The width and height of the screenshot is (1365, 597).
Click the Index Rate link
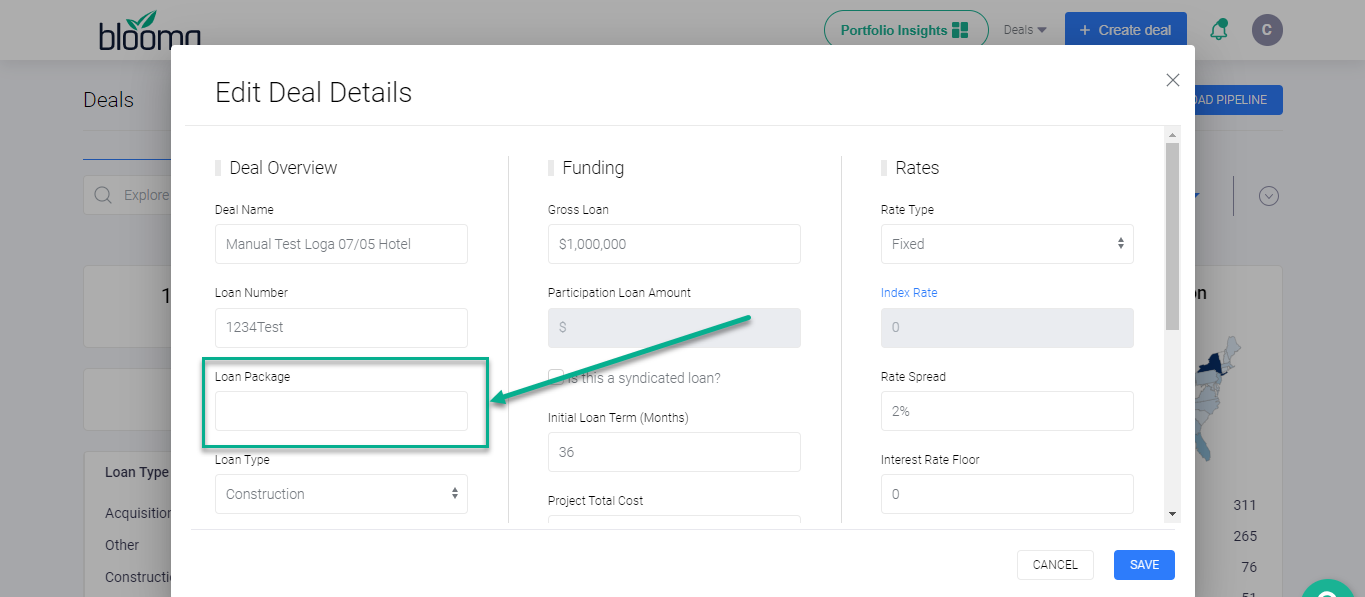pos(909,293)
